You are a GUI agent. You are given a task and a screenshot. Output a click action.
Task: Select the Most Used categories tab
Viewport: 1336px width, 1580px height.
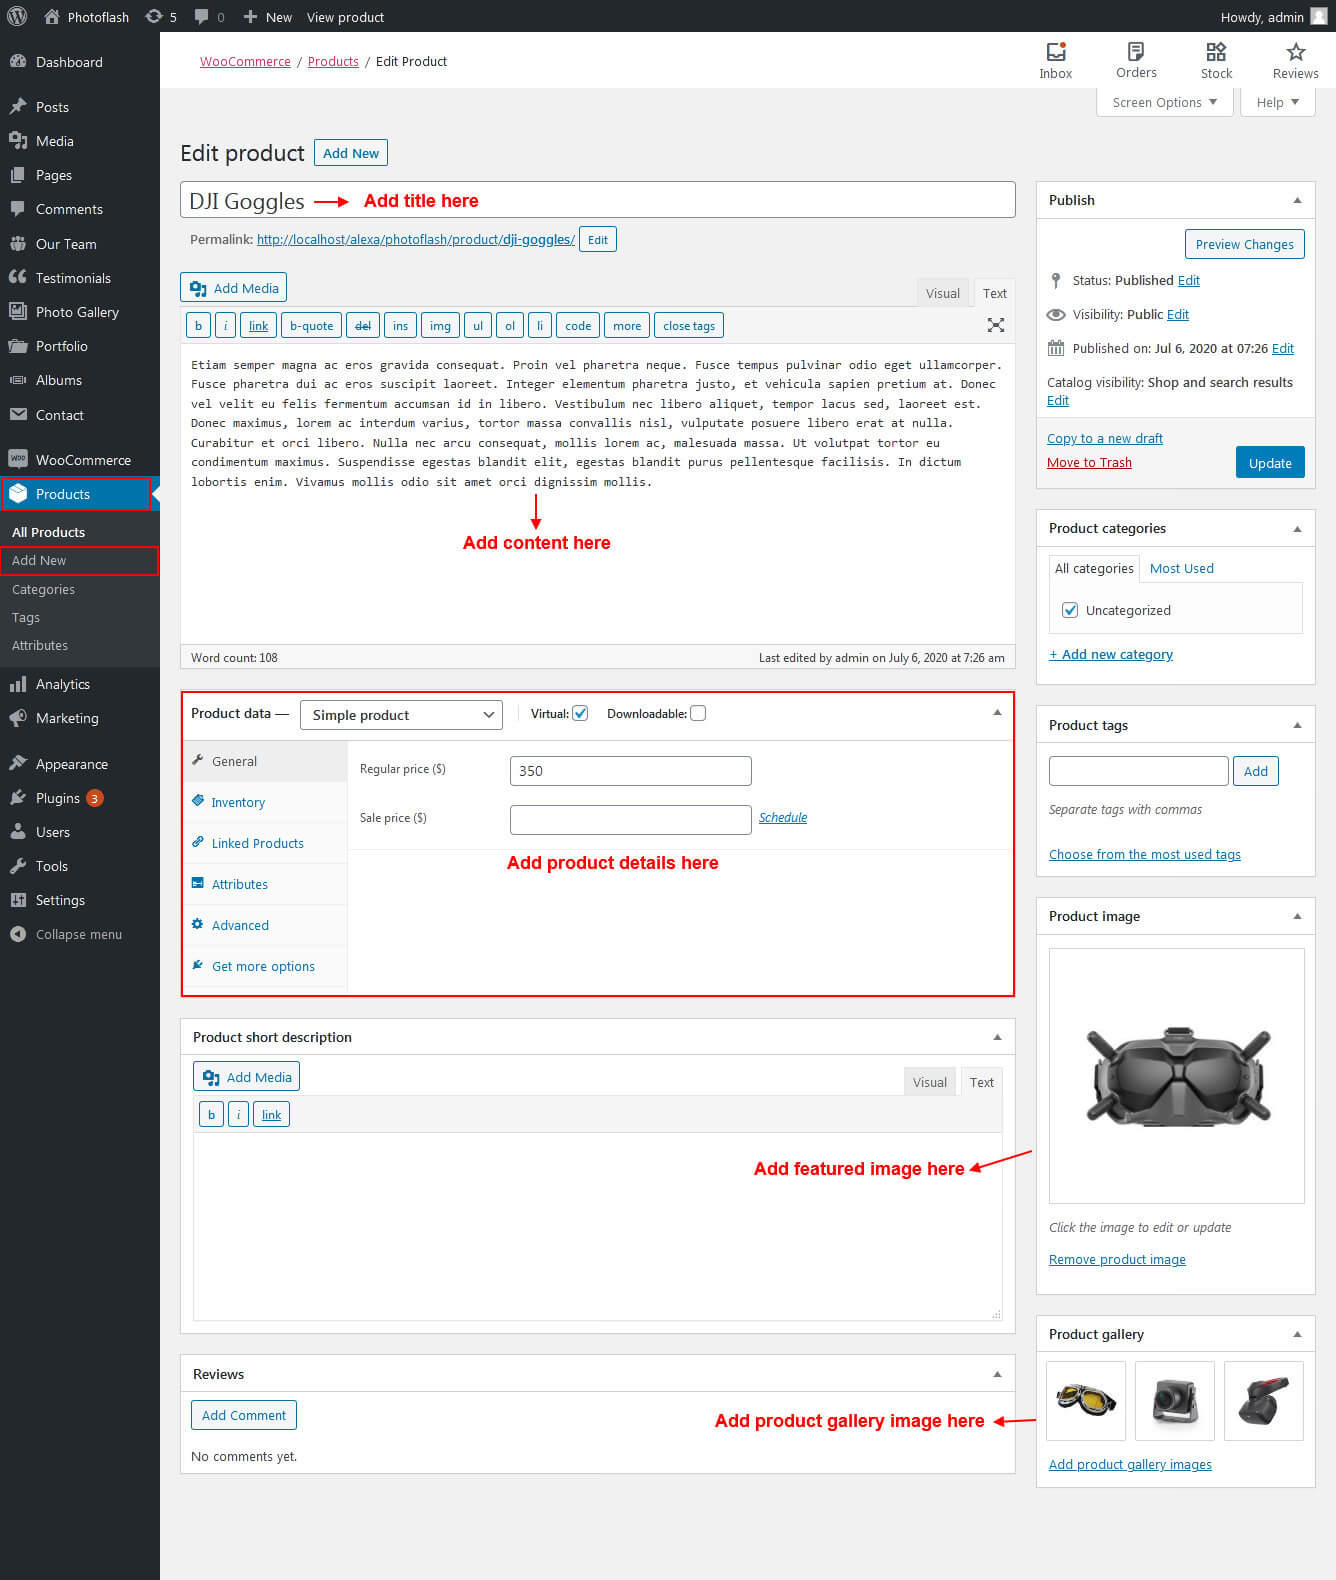1181,568
